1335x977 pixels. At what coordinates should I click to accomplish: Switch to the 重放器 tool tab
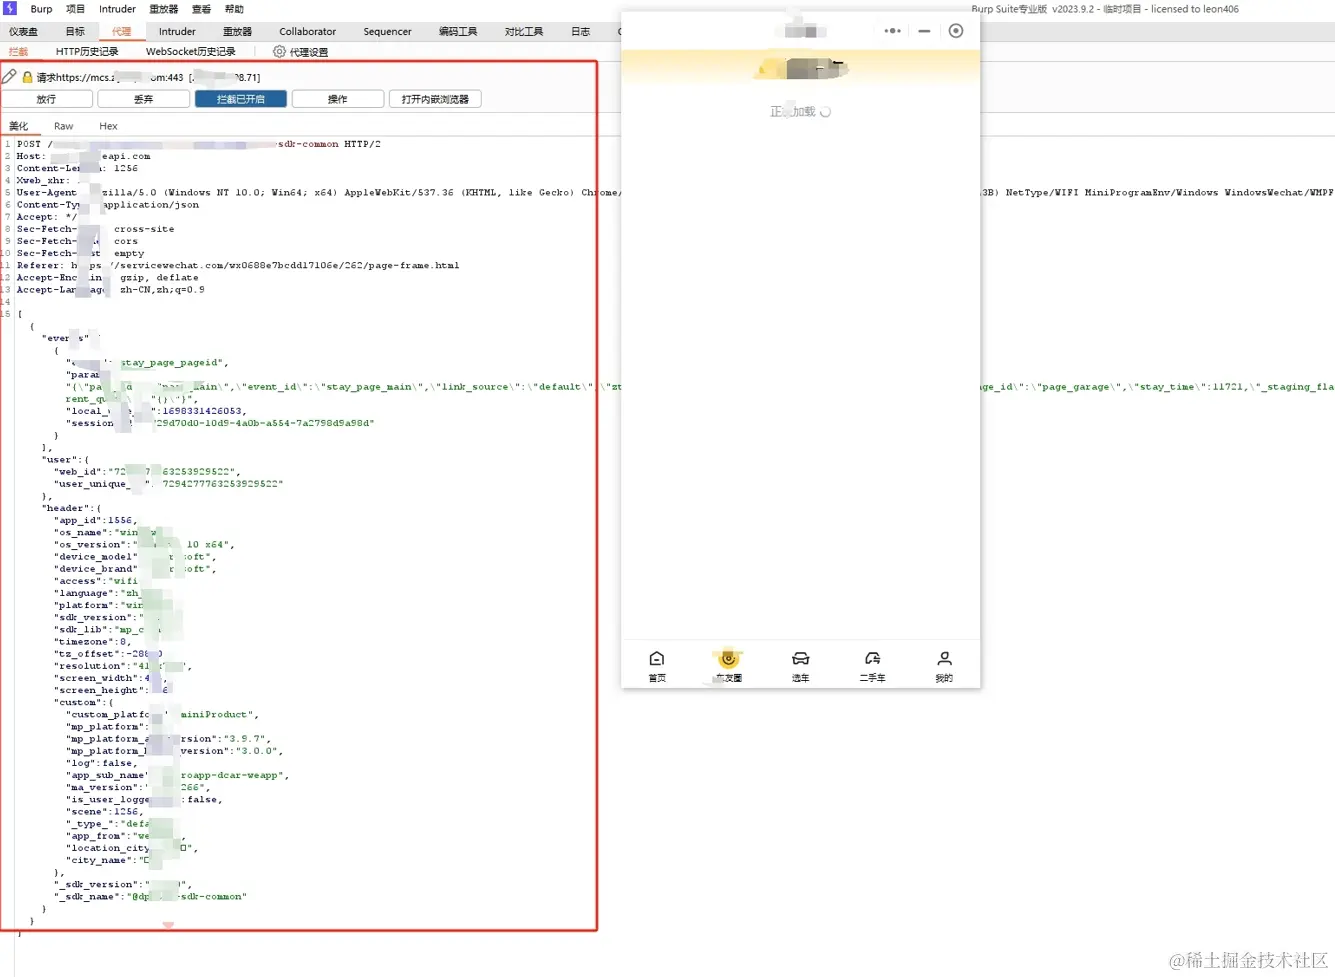pos(237,31)
